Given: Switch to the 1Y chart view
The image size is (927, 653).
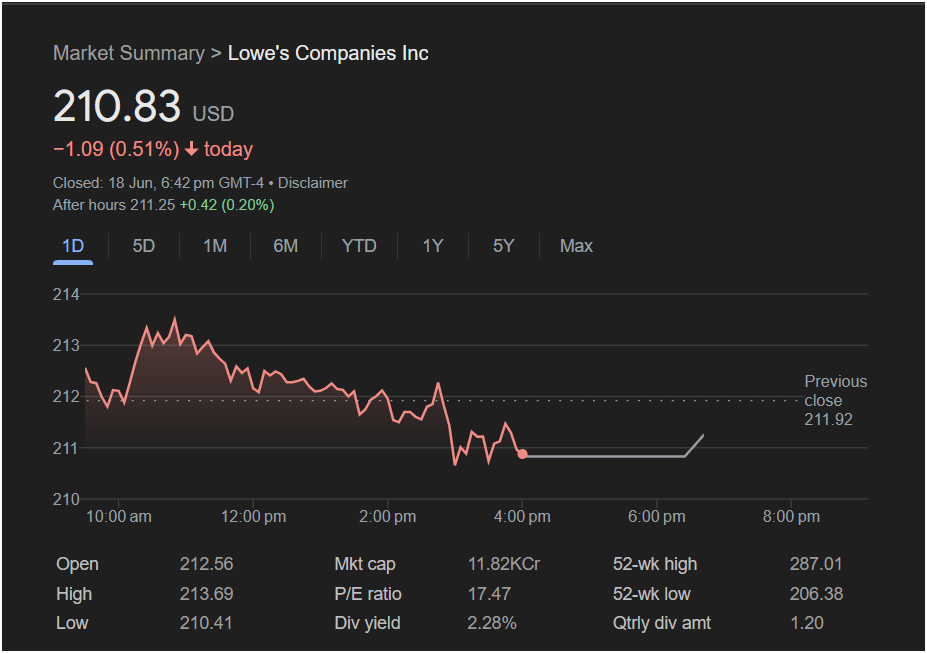Looking at the screenshot, I should pyautogui.click(x=433, y=246).
